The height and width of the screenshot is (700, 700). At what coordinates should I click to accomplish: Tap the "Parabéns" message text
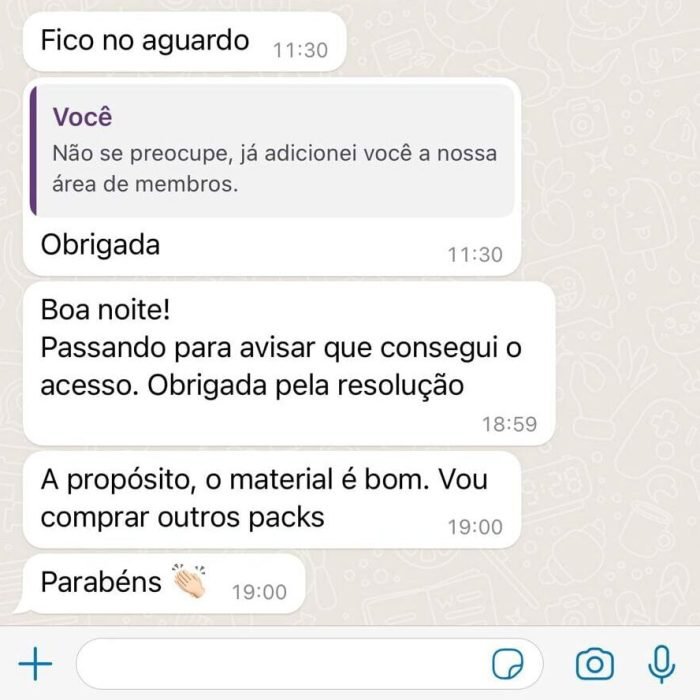pyautogui.click(x=101, y=582)
